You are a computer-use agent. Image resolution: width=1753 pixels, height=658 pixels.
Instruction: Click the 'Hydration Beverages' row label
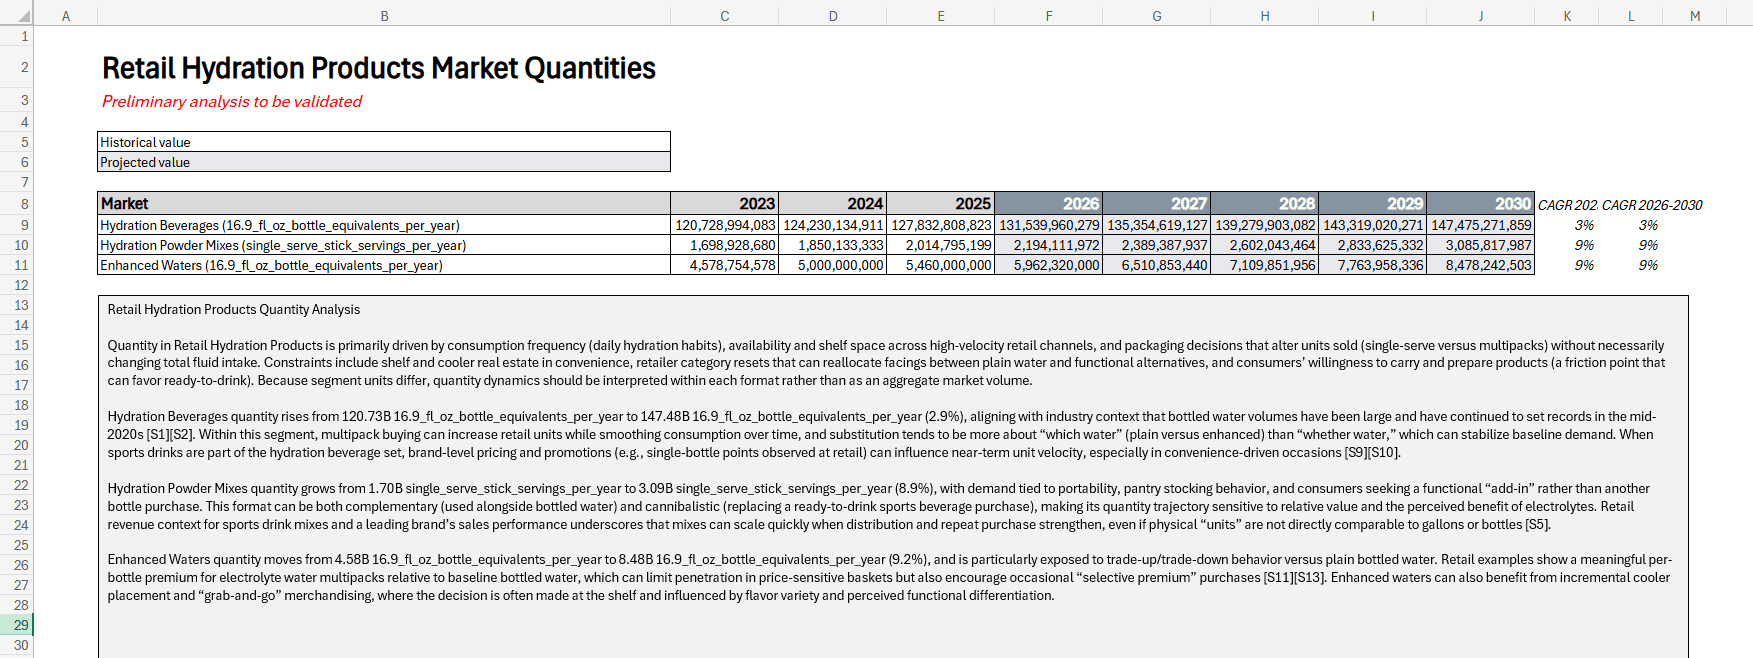pos(384,225)
